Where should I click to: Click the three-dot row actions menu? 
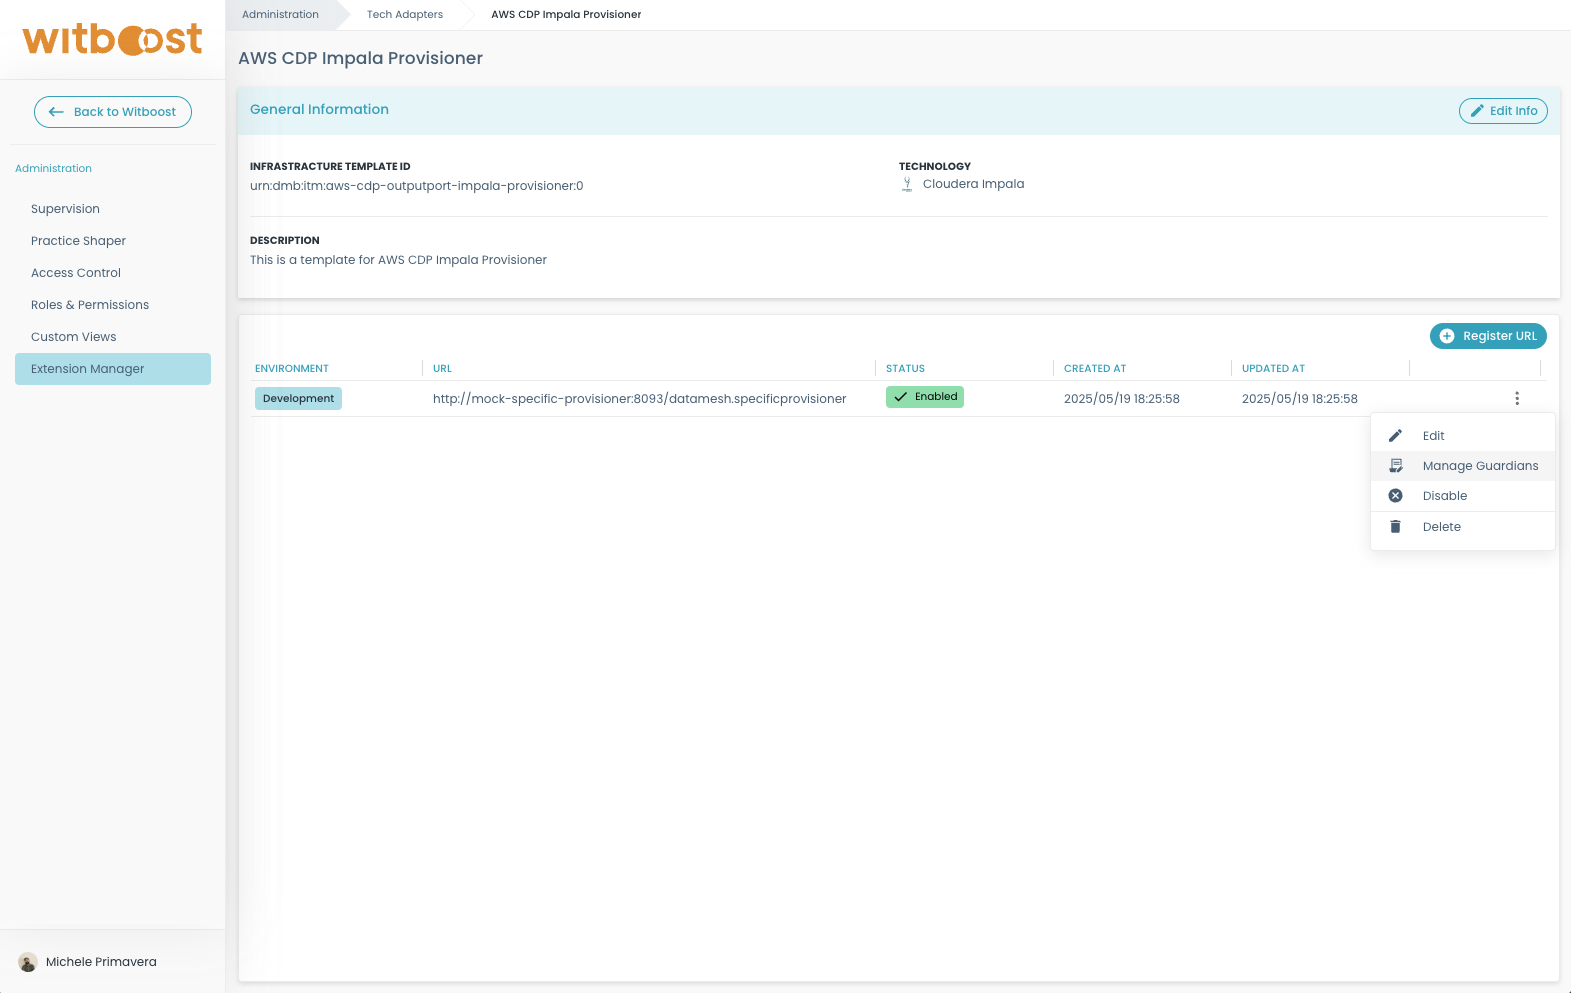pos(1516,398)
